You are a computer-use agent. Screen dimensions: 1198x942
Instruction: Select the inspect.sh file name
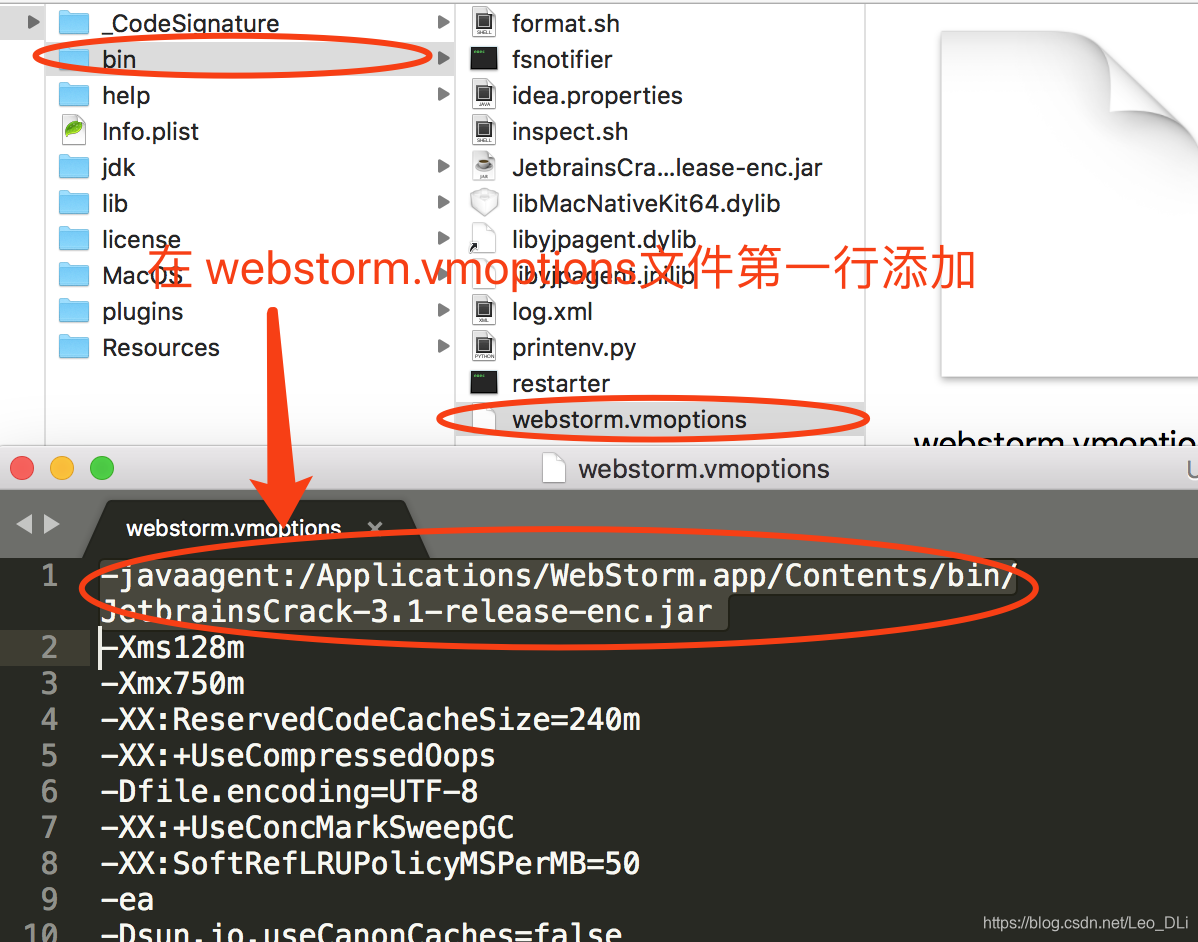(x=570, y=131)
